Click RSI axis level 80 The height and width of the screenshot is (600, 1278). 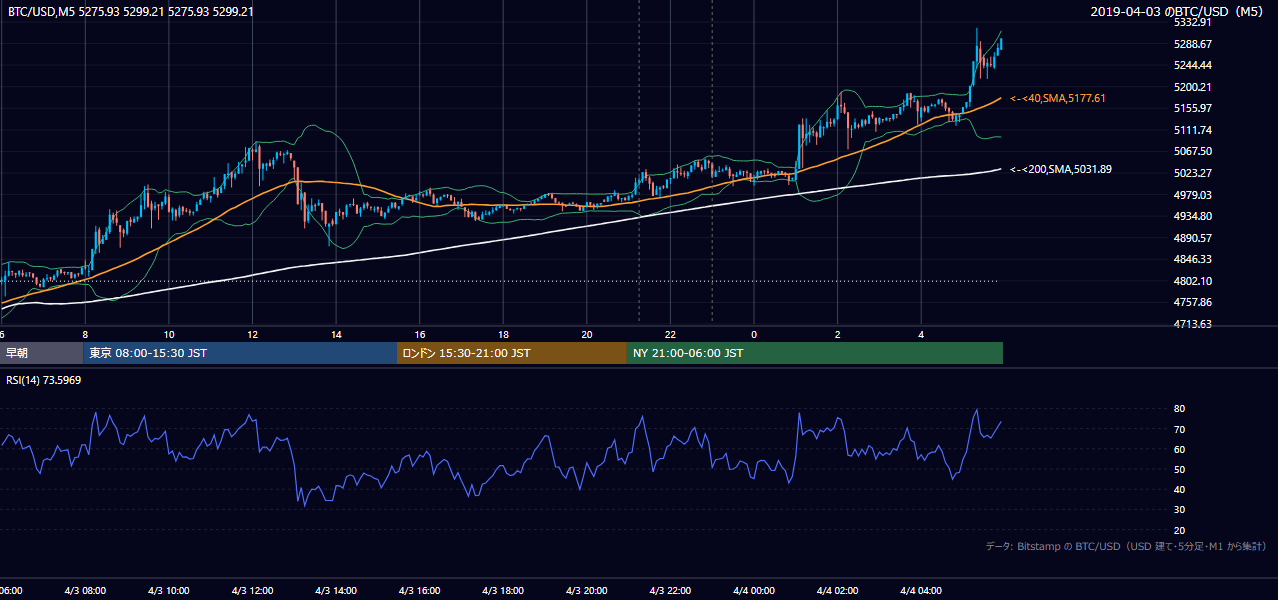[x=1179, y=409]
